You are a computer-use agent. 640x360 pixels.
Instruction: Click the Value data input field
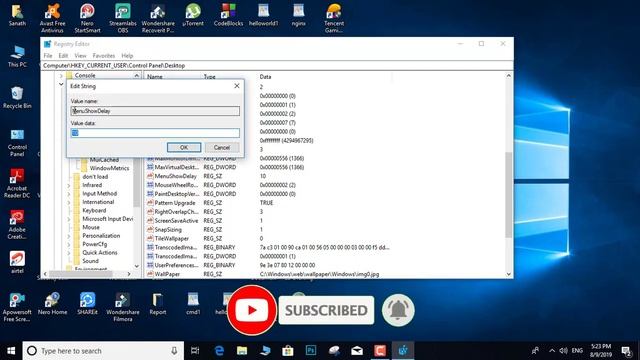(155, 133)
